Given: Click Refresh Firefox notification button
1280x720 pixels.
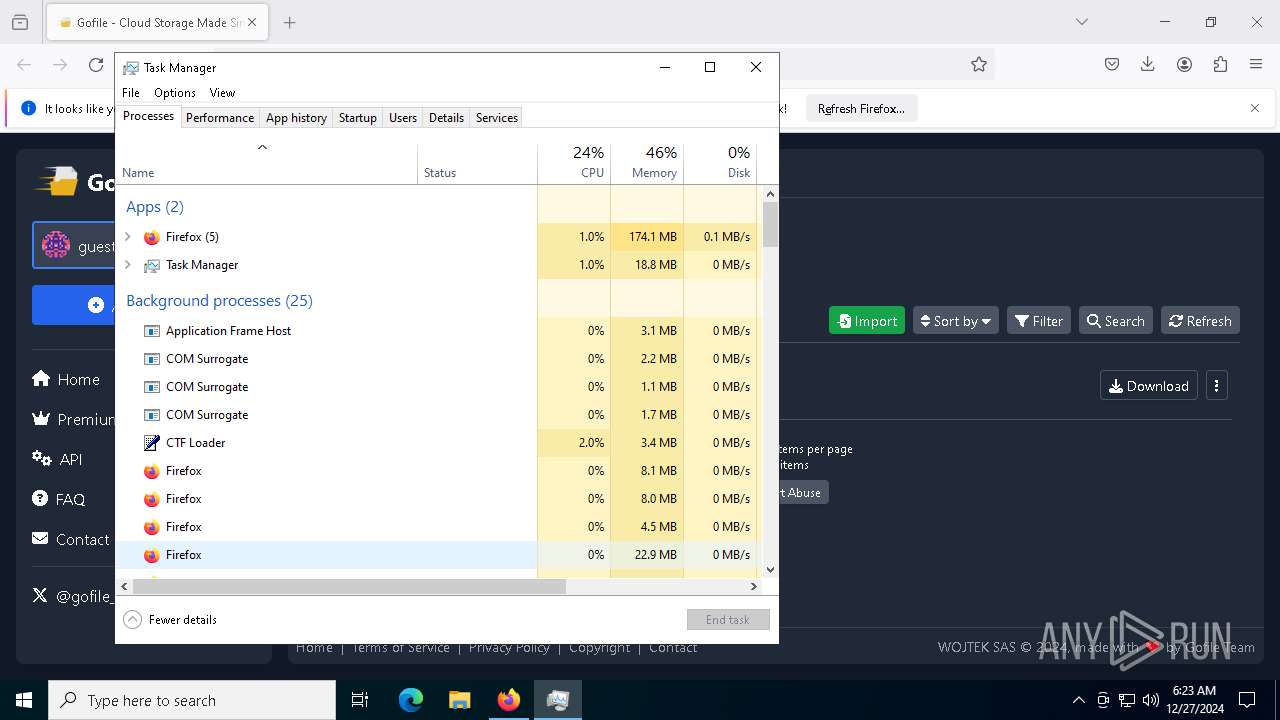Looking at the screenshot, I should pyautogui.click(x=861, y=108).
